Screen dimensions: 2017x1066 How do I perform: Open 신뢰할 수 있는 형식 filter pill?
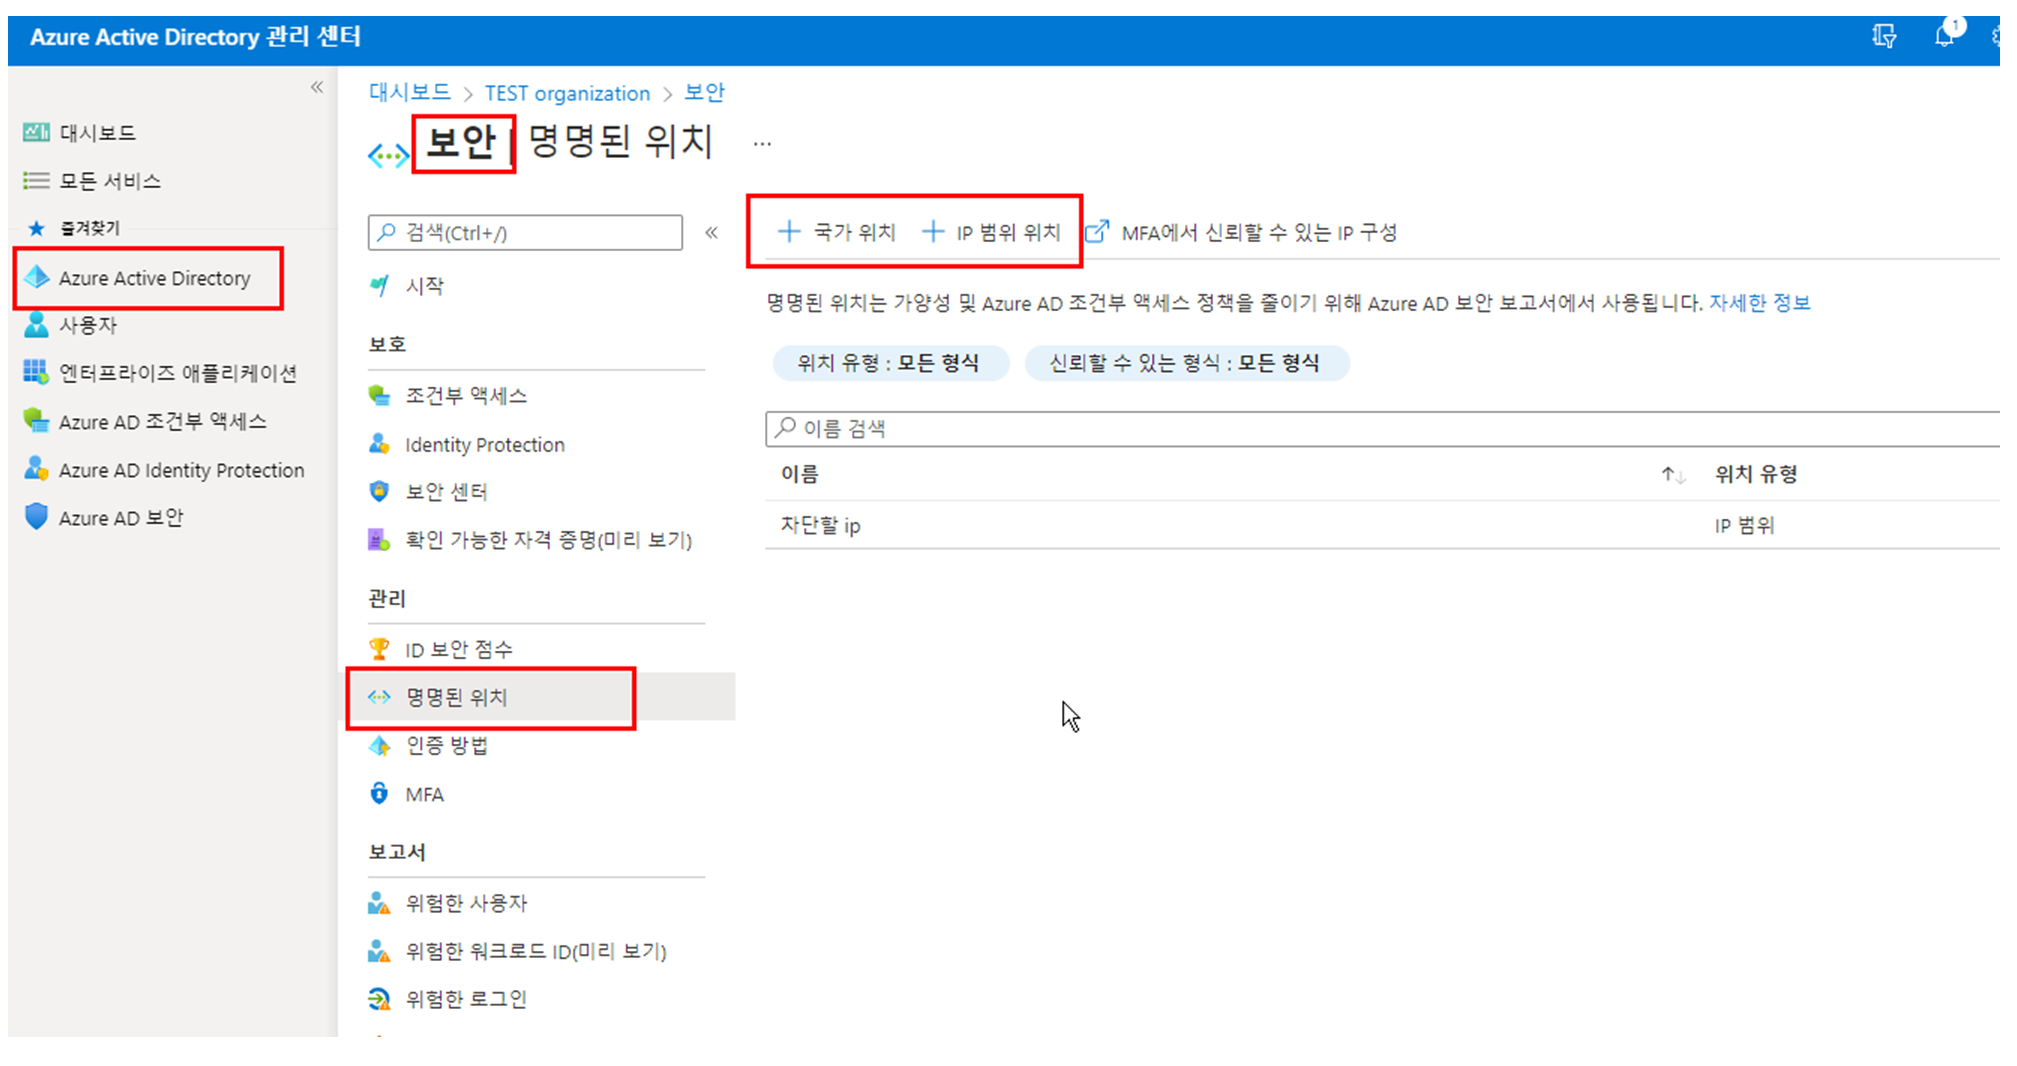[x=1185, y=363]
